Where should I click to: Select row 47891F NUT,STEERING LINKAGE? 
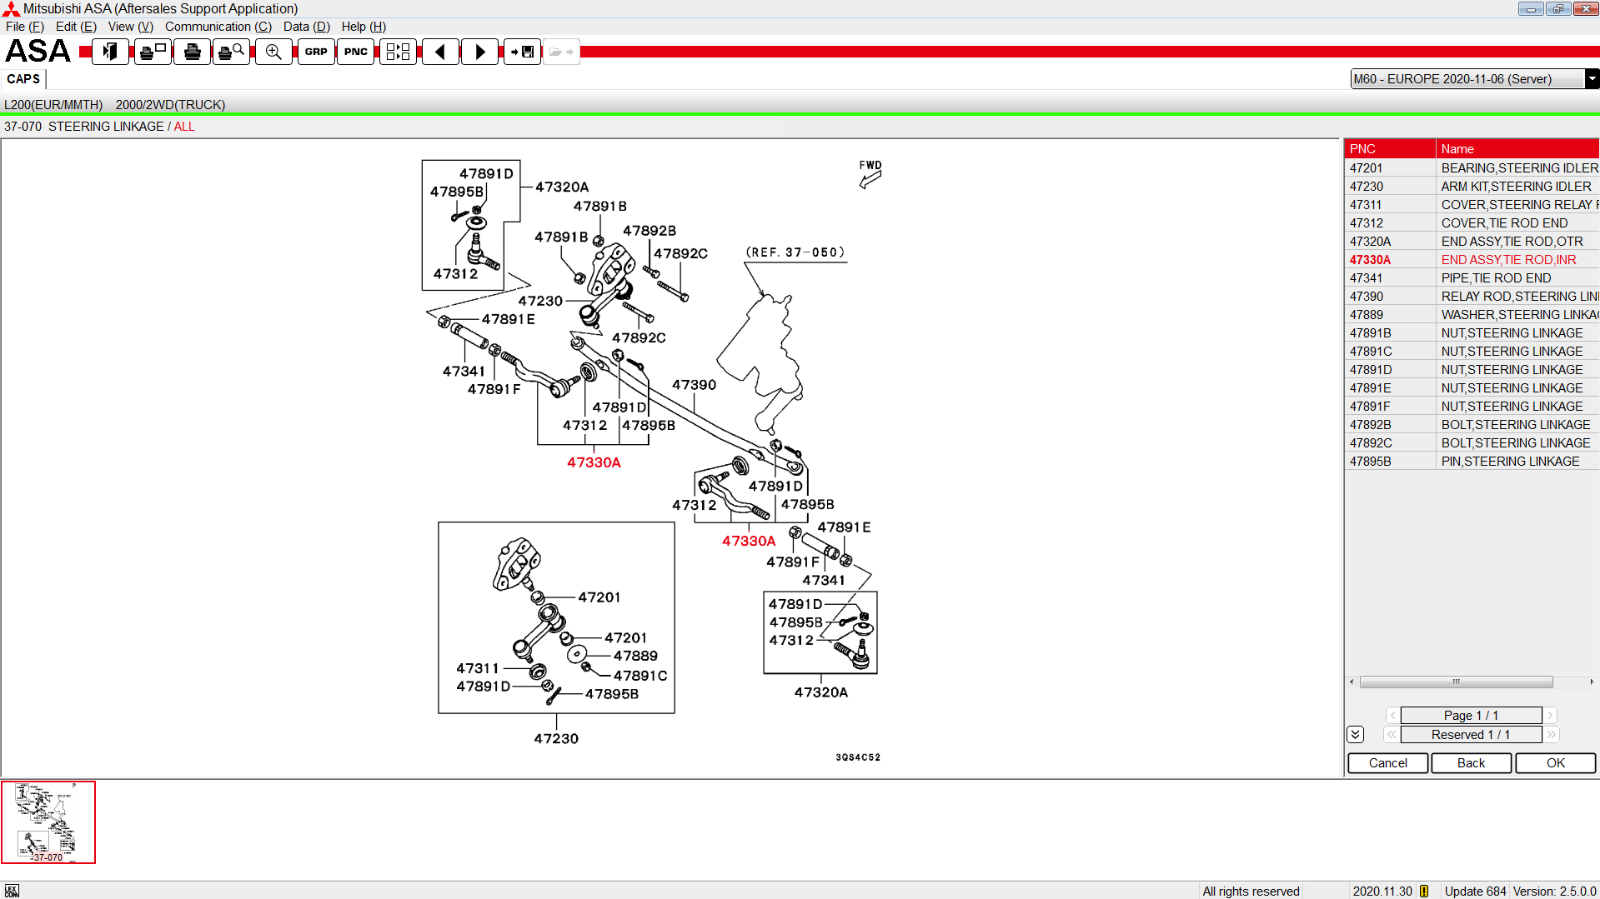coord(1472,406)
